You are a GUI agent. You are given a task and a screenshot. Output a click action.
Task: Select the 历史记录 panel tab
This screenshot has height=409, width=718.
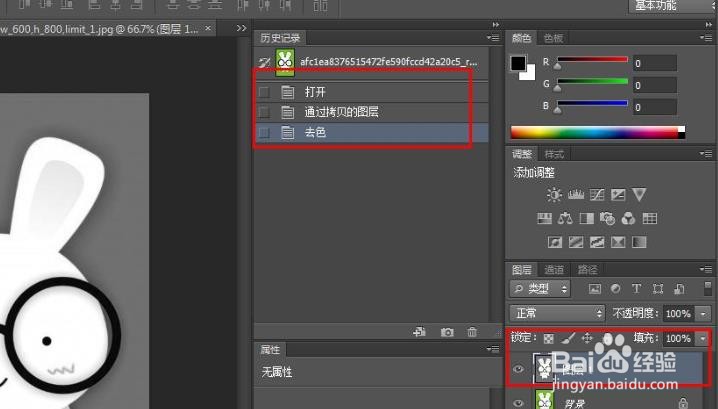(280, 38)
